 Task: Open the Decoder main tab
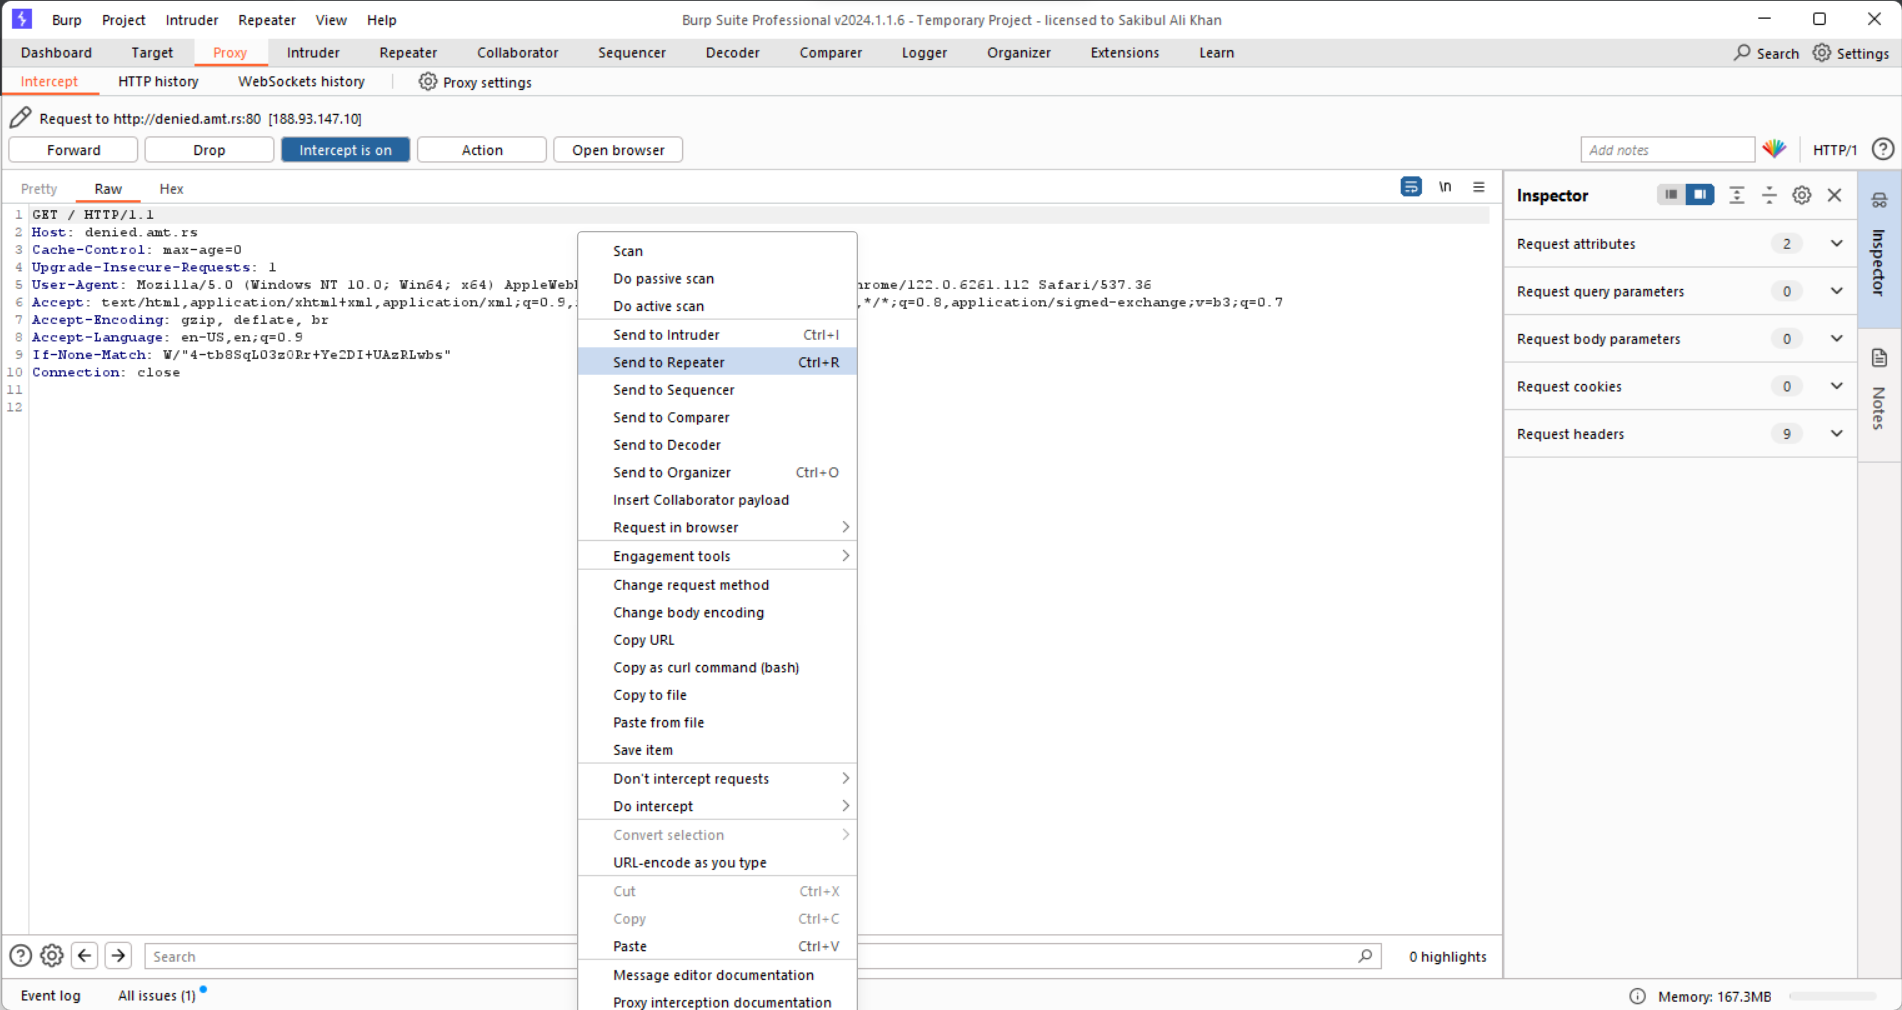point(732,53)
